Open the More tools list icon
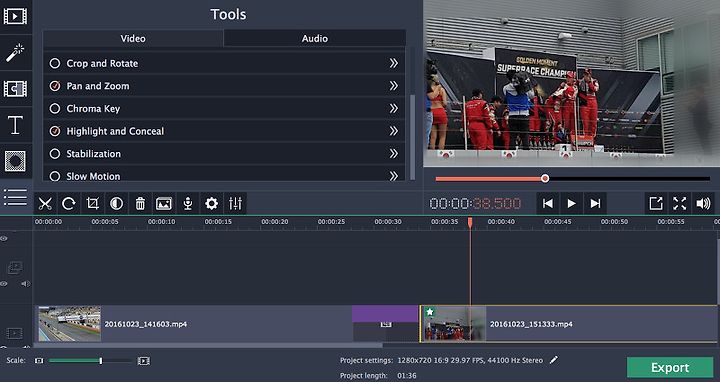 point(15,197)
